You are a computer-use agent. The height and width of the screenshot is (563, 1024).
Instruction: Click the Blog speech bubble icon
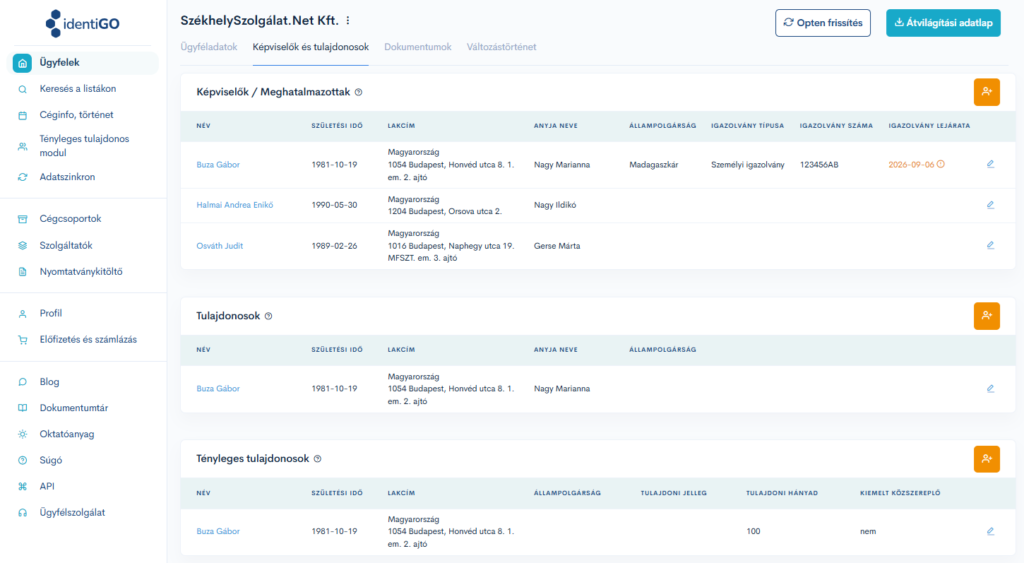tap(22, 382)
